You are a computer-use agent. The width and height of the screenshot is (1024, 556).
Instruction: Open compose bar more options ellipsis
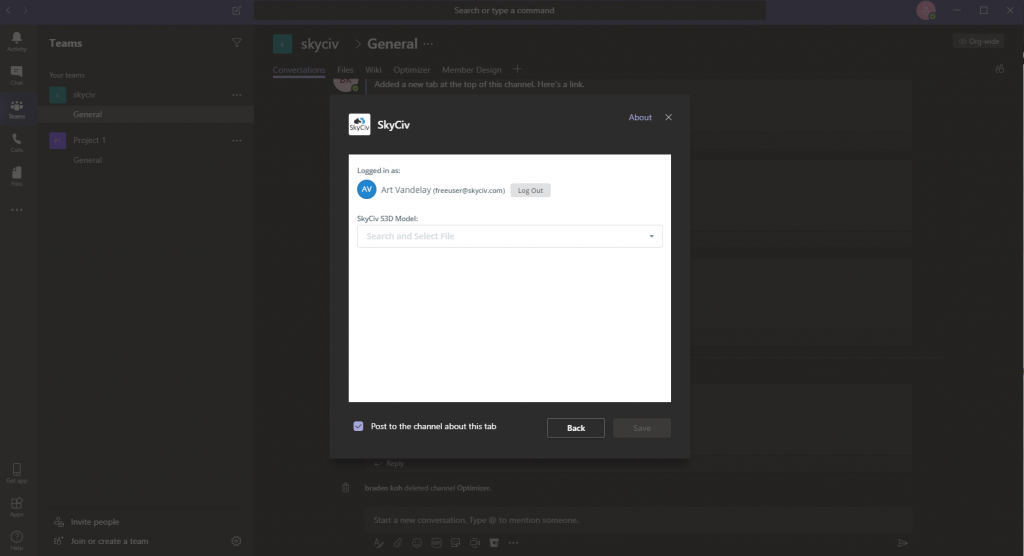(513, 543)
